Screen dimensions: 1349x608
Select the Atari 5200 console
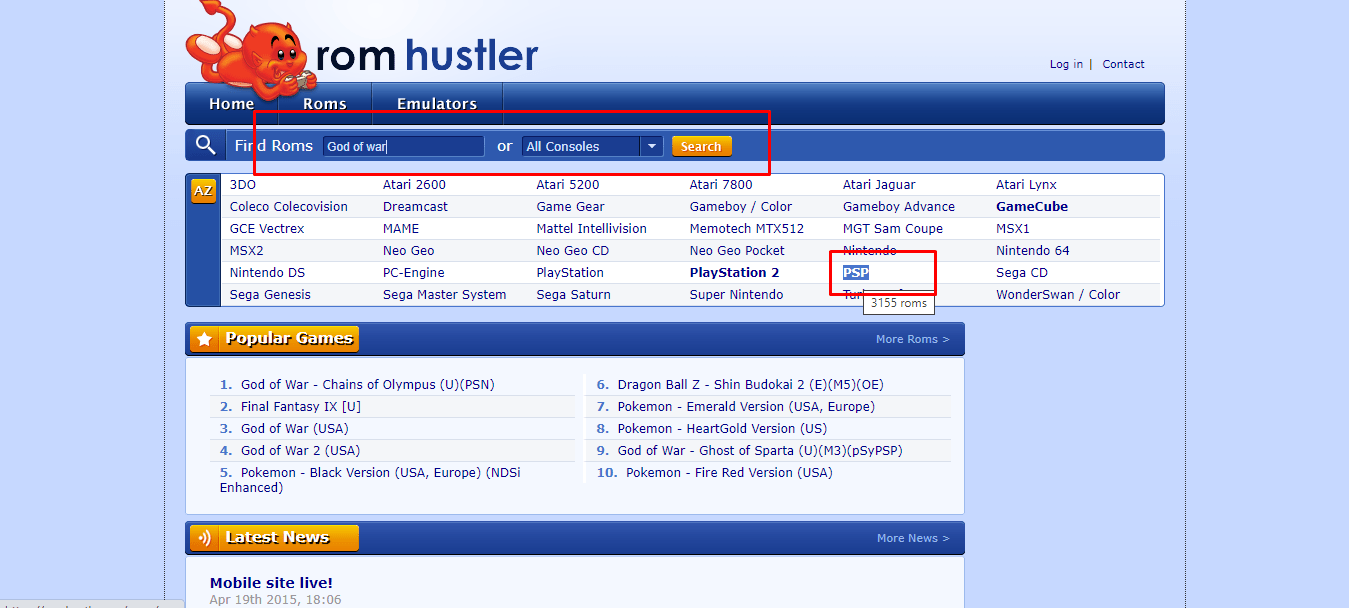pos(568,185)
